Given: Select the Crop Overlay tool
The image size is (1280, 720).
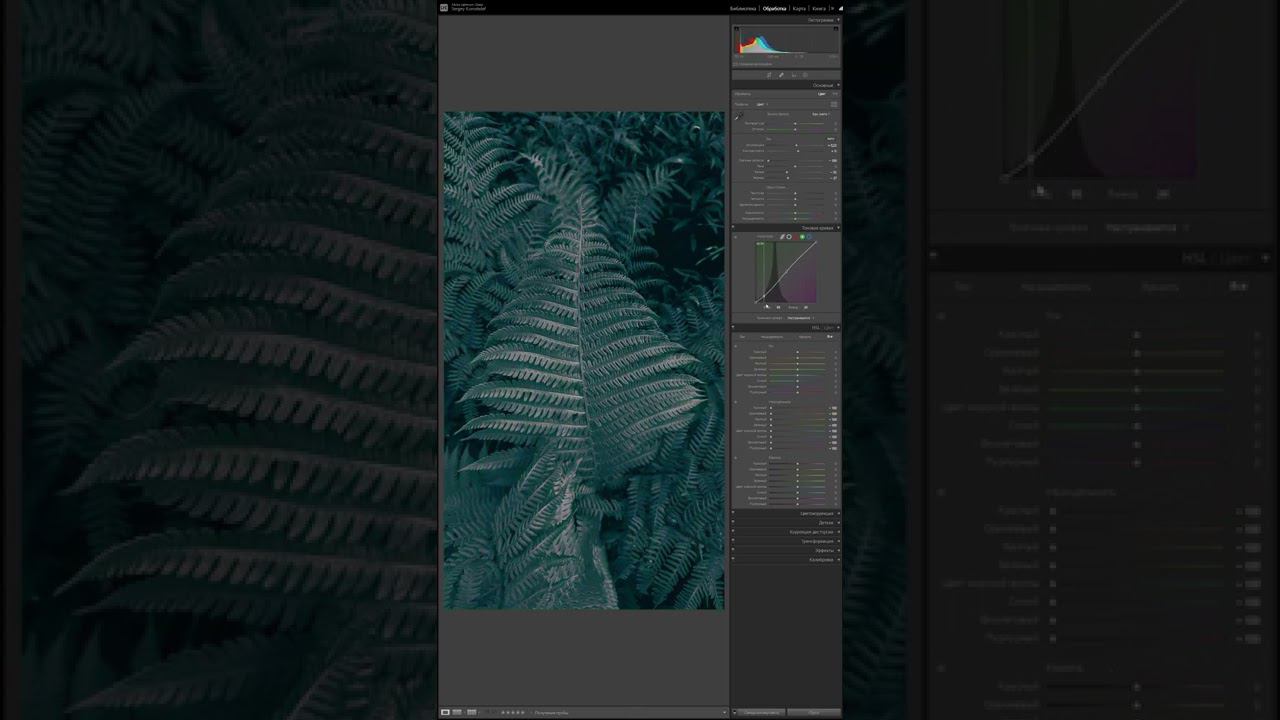Looking at the screenshot, I should pyautogui.click(x=769, y=75).
